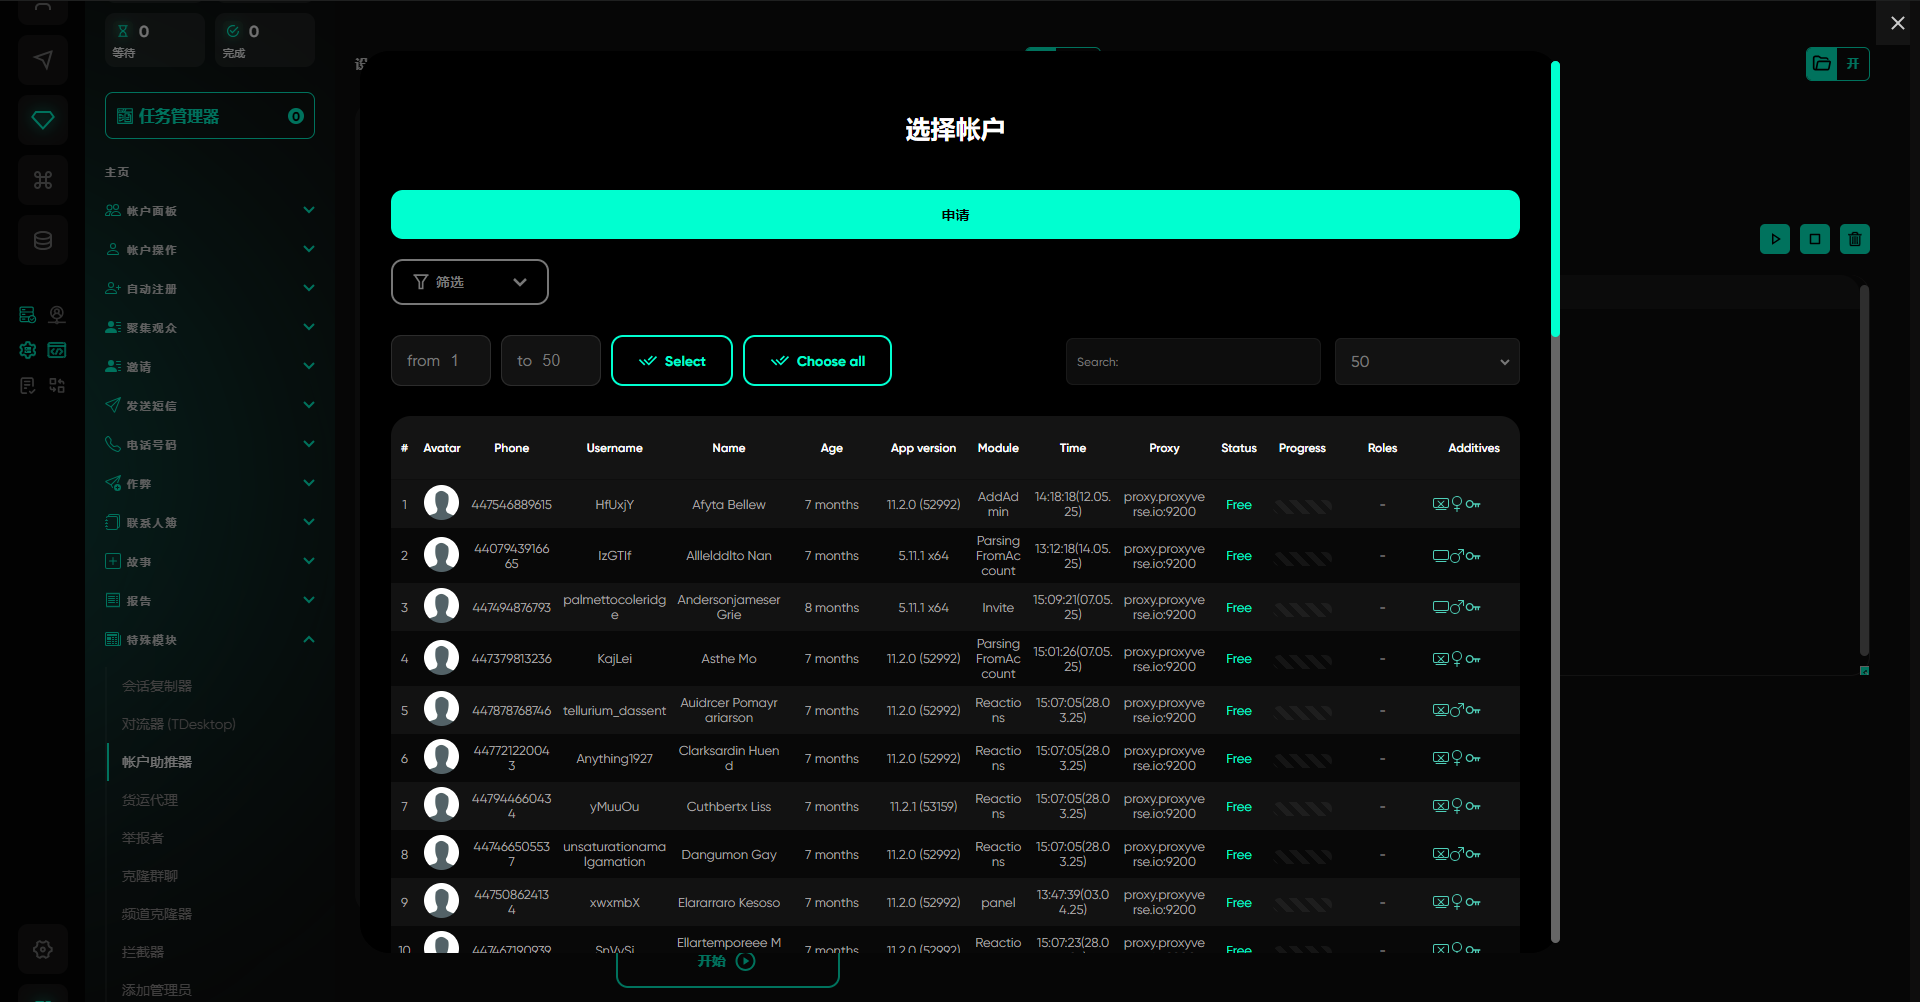This screenshot has height=1002, width=1920.
Task: Select account row with username HfUxjY
Action: tap(614, 505)
